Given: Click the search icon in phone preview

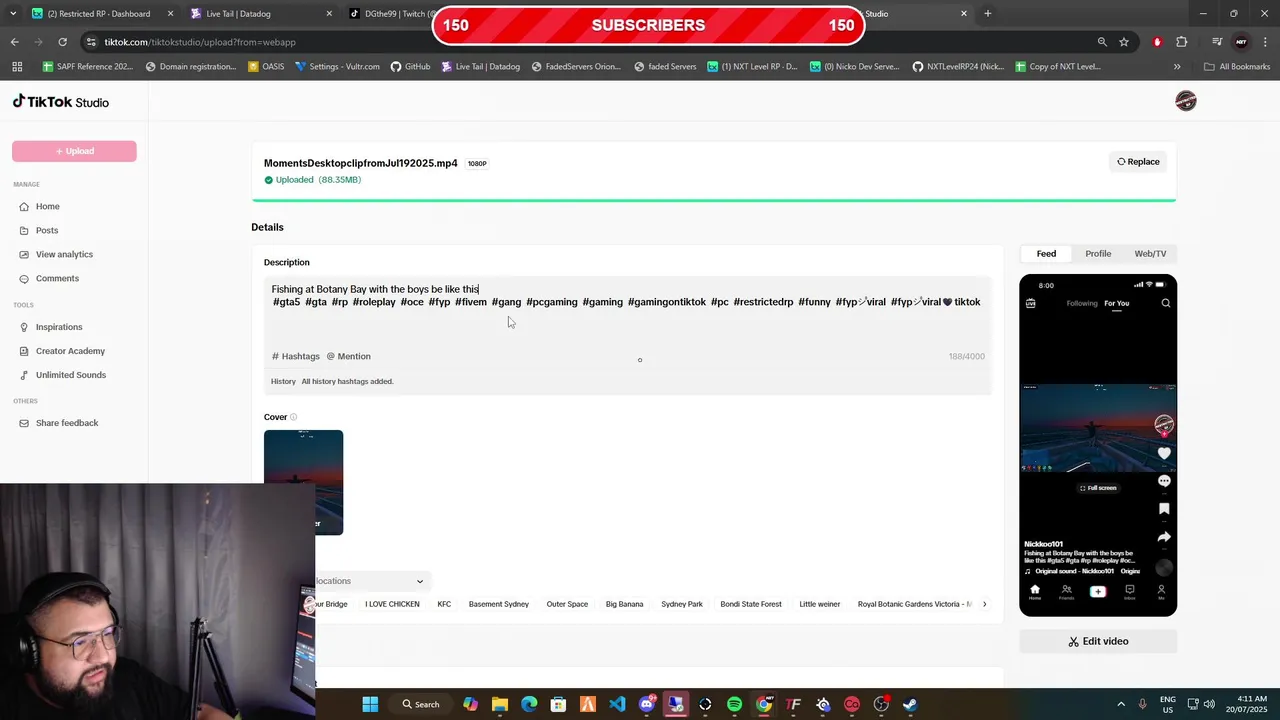Looking at the screenshot, I should click(x=1165, y=303).
